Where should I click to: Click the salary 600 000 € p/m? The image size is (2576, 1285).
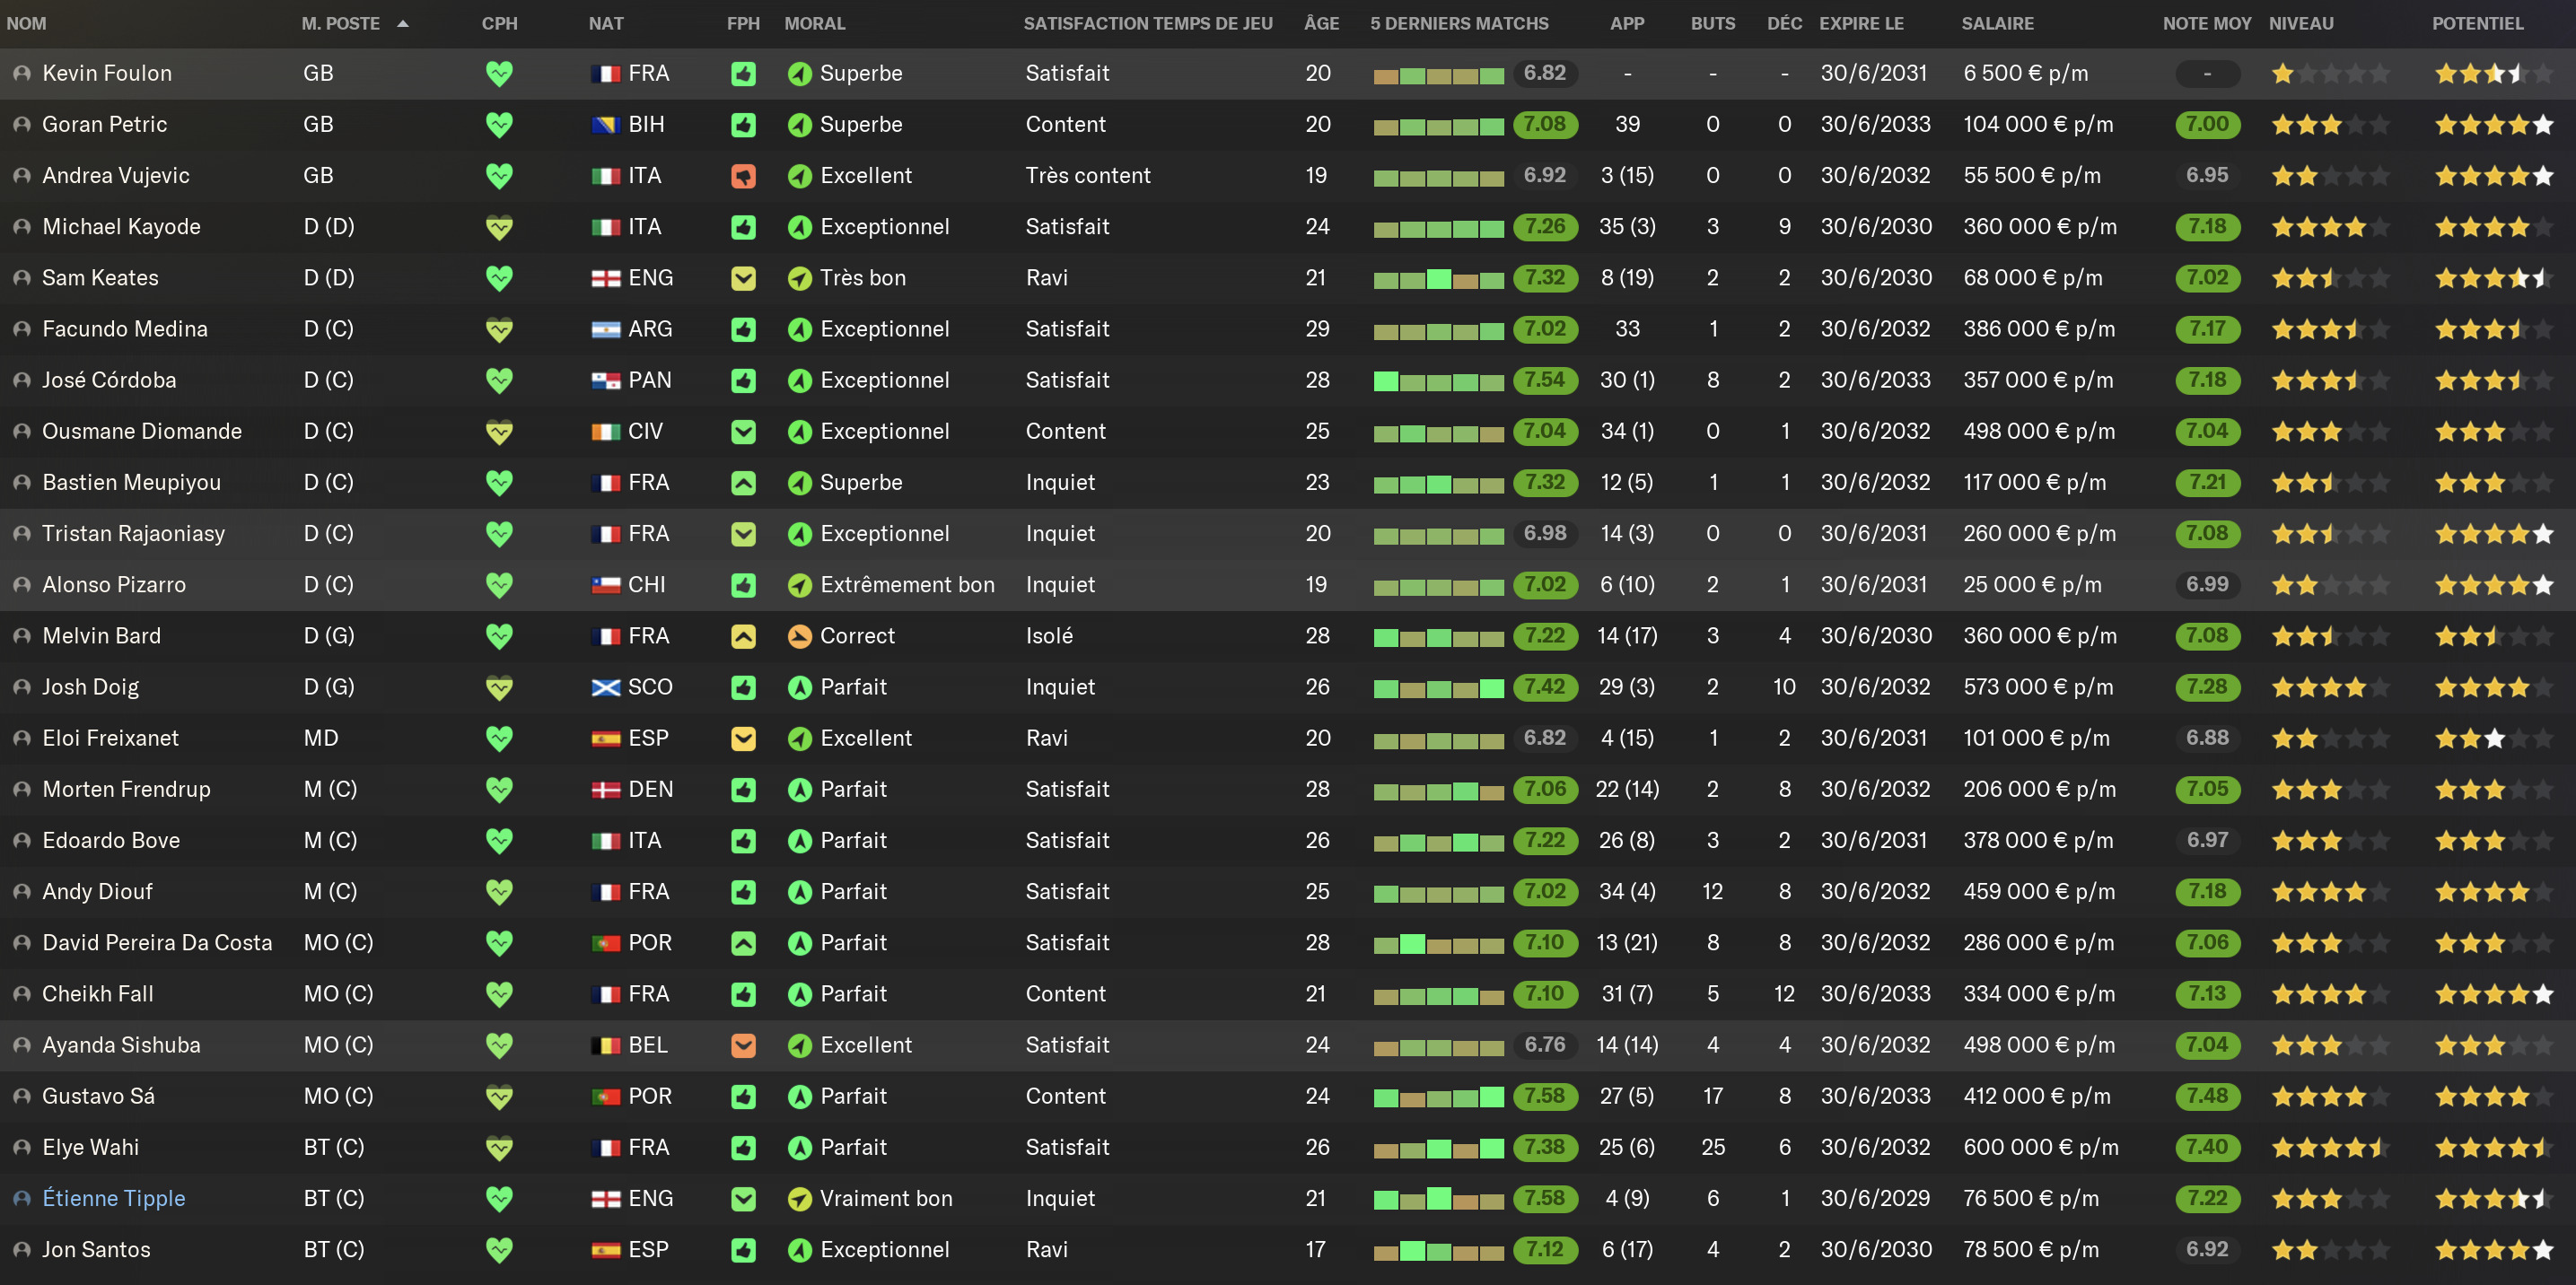[x=2040, y=1147]
